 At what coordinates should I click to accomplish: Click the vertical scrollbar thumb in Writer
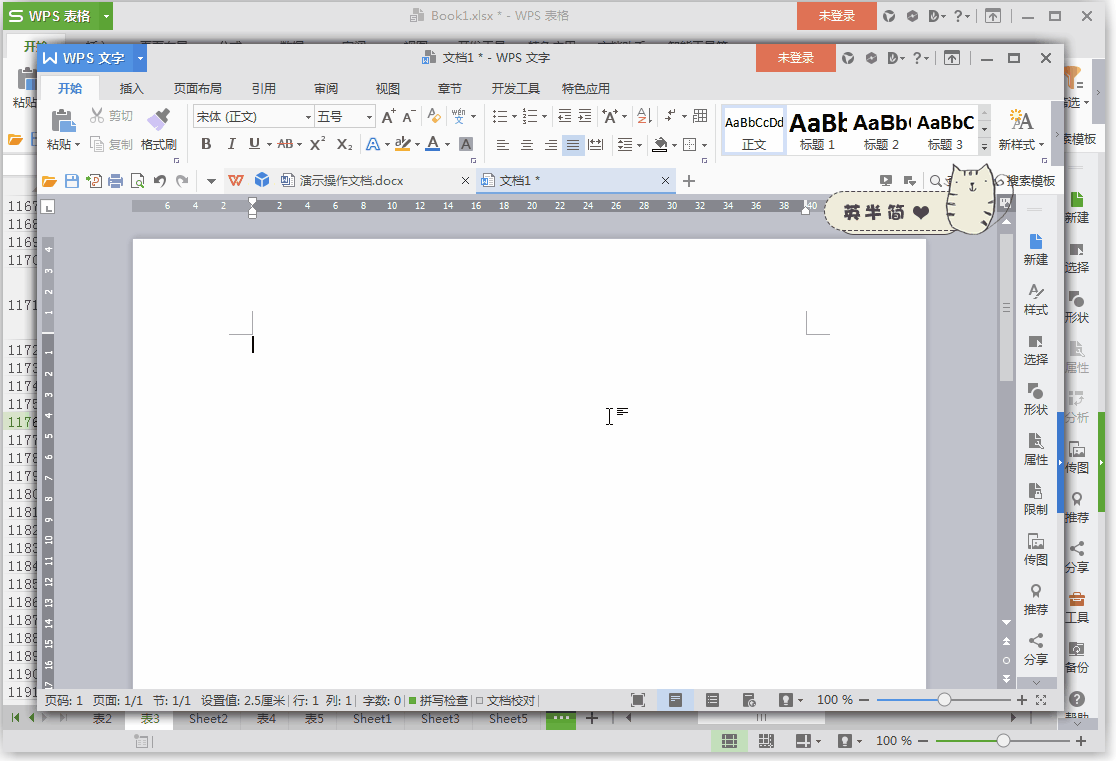(x=1006, y=307)
